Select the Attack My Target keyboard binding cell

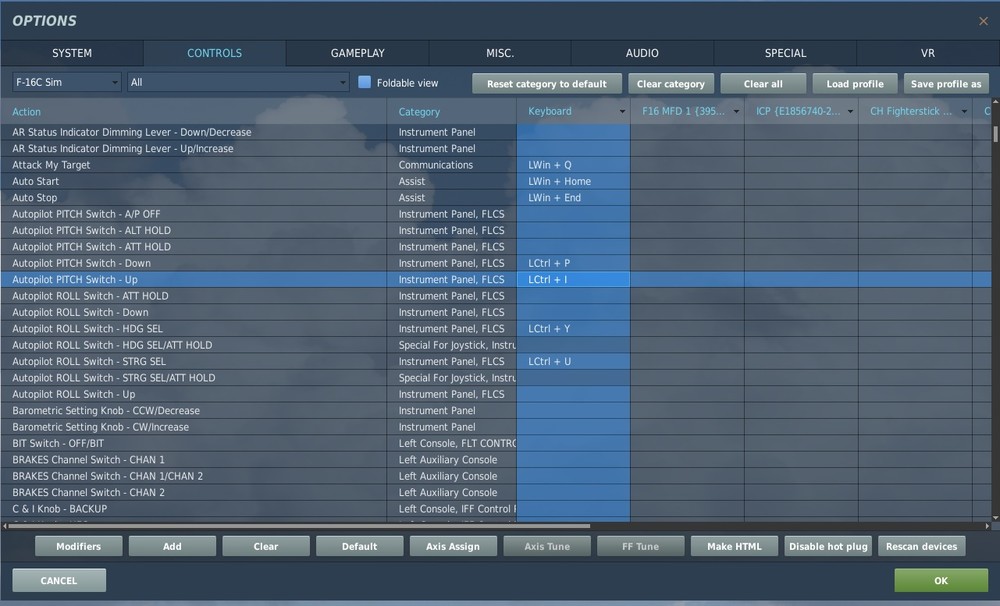[x=573, y=164]
